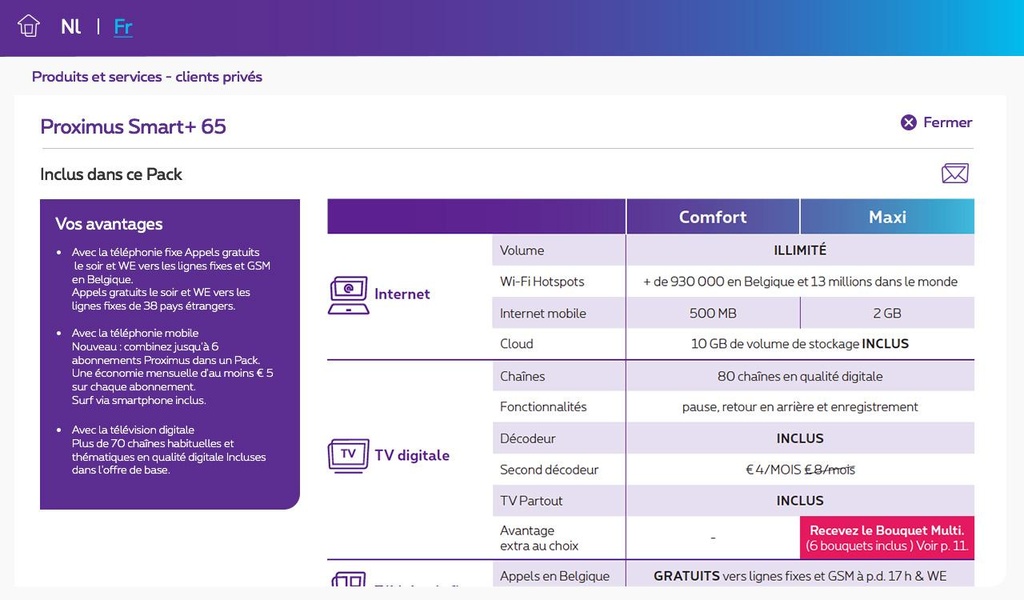This screenshot has height=600, width=1024.
Task: Select the Maxi column header
Action: pyautogui.click(x=887, y=217)
